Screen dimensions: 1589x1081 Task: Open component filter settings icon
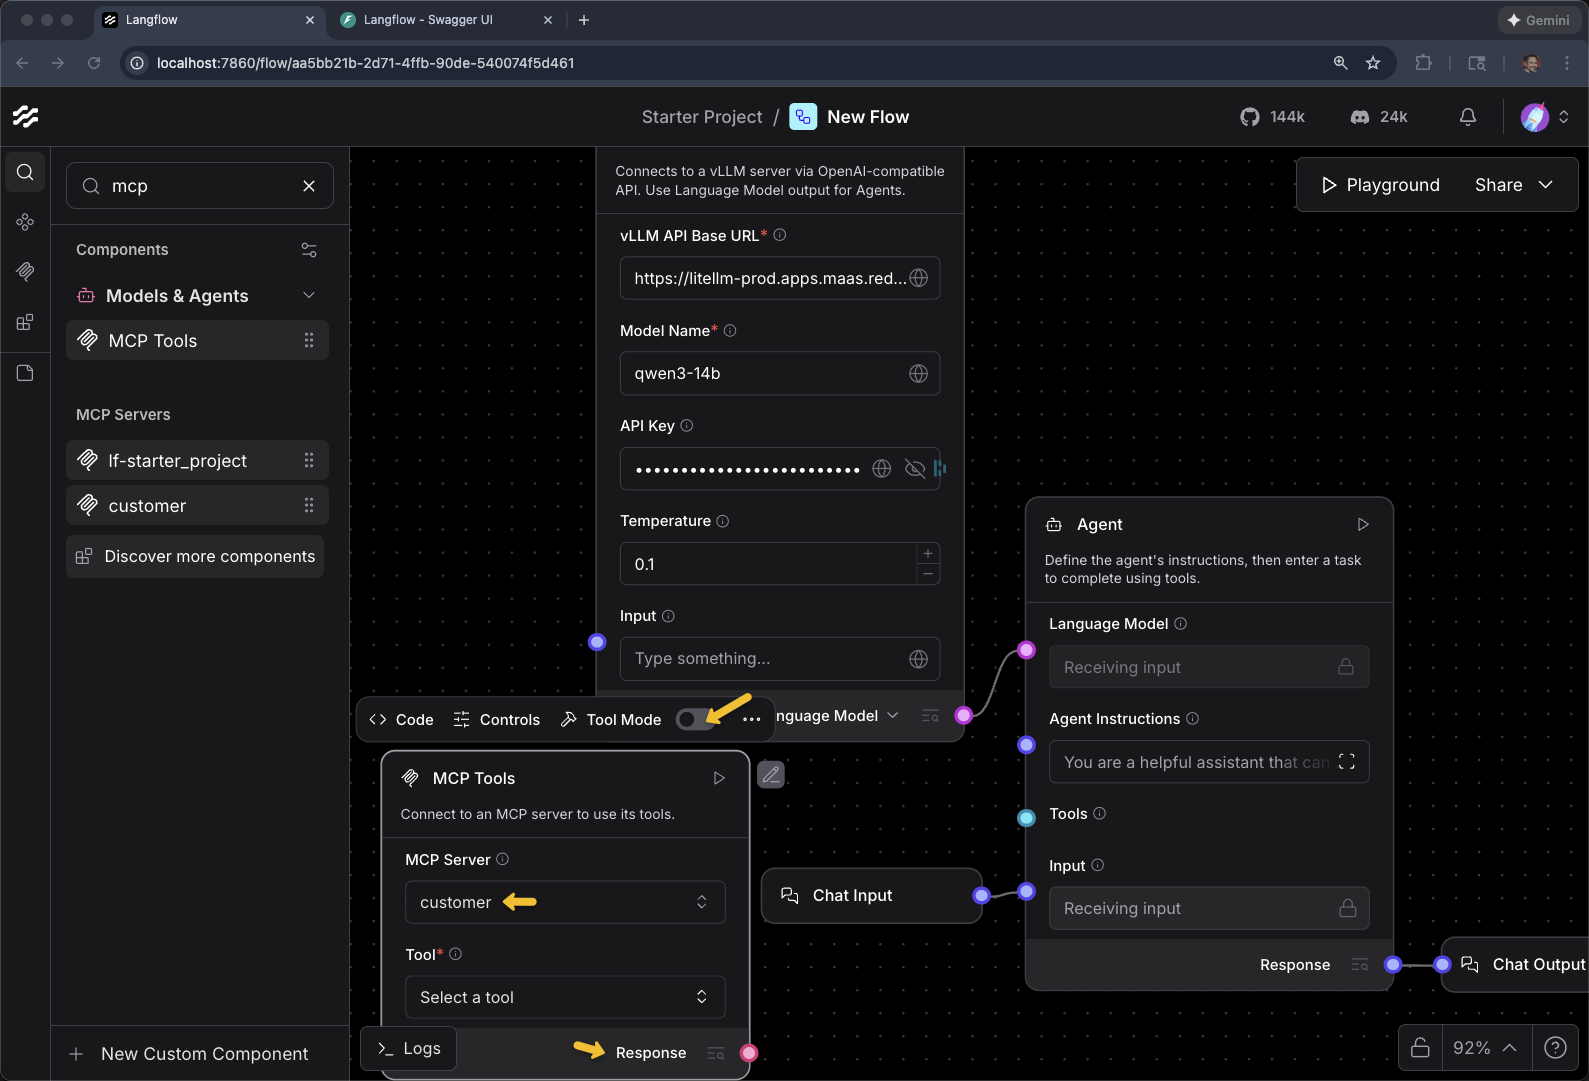click(x=309, y=250)
